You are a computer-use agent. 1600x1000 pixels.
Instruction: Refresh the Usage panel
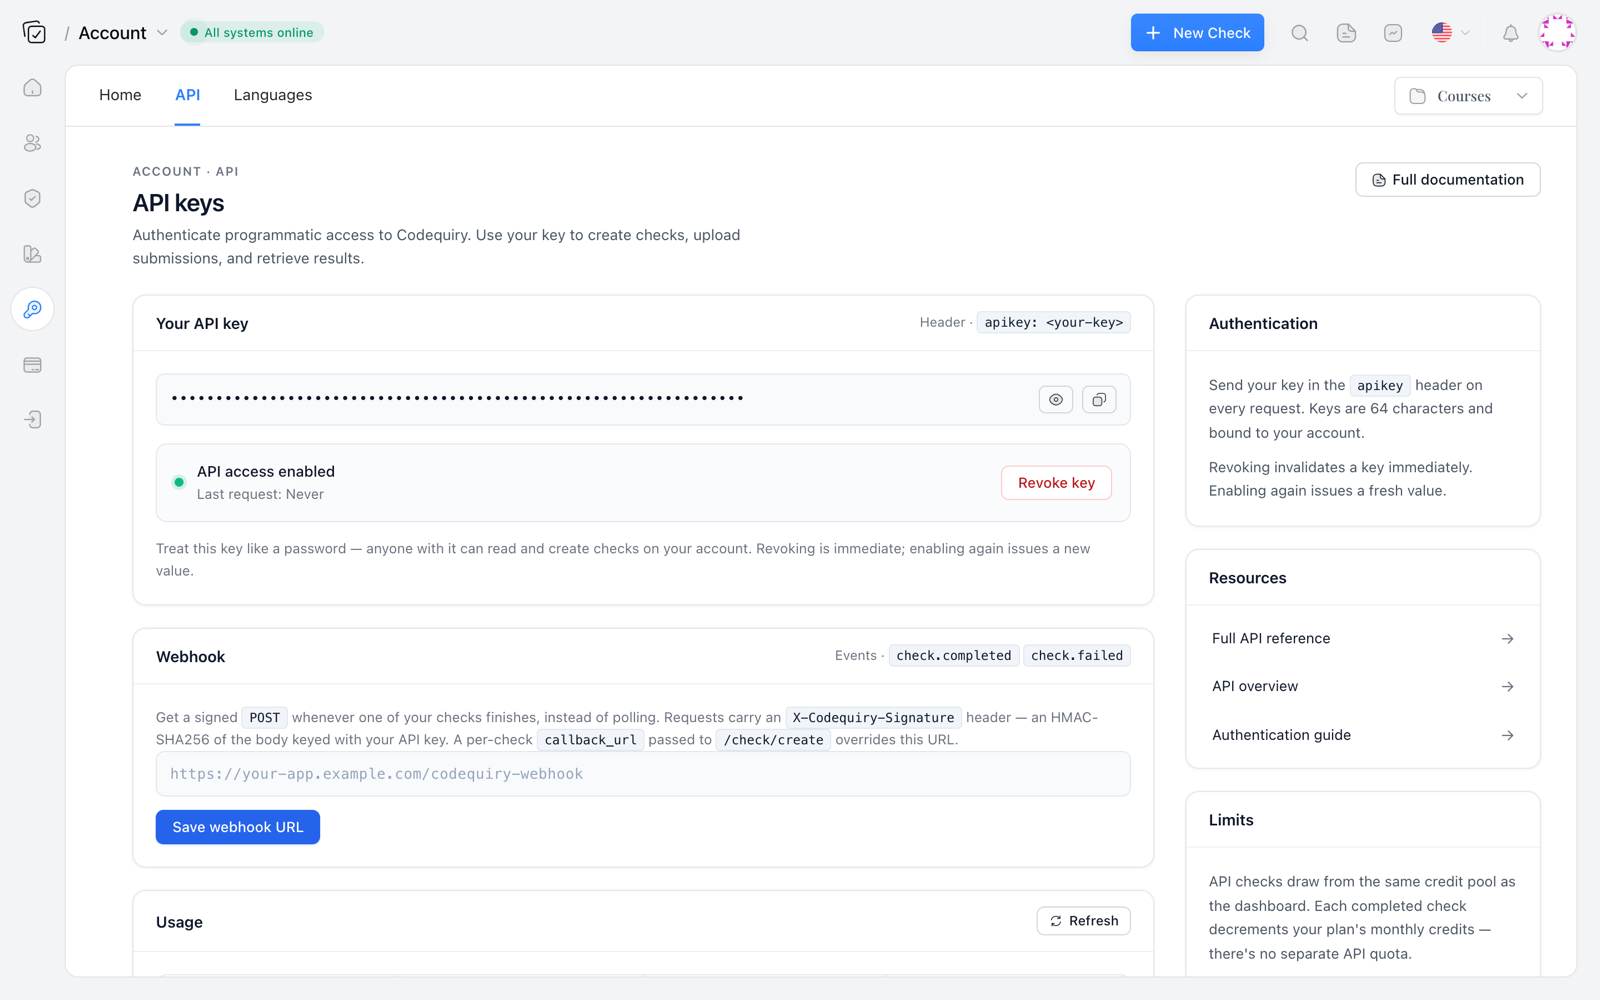point(1083,921)
